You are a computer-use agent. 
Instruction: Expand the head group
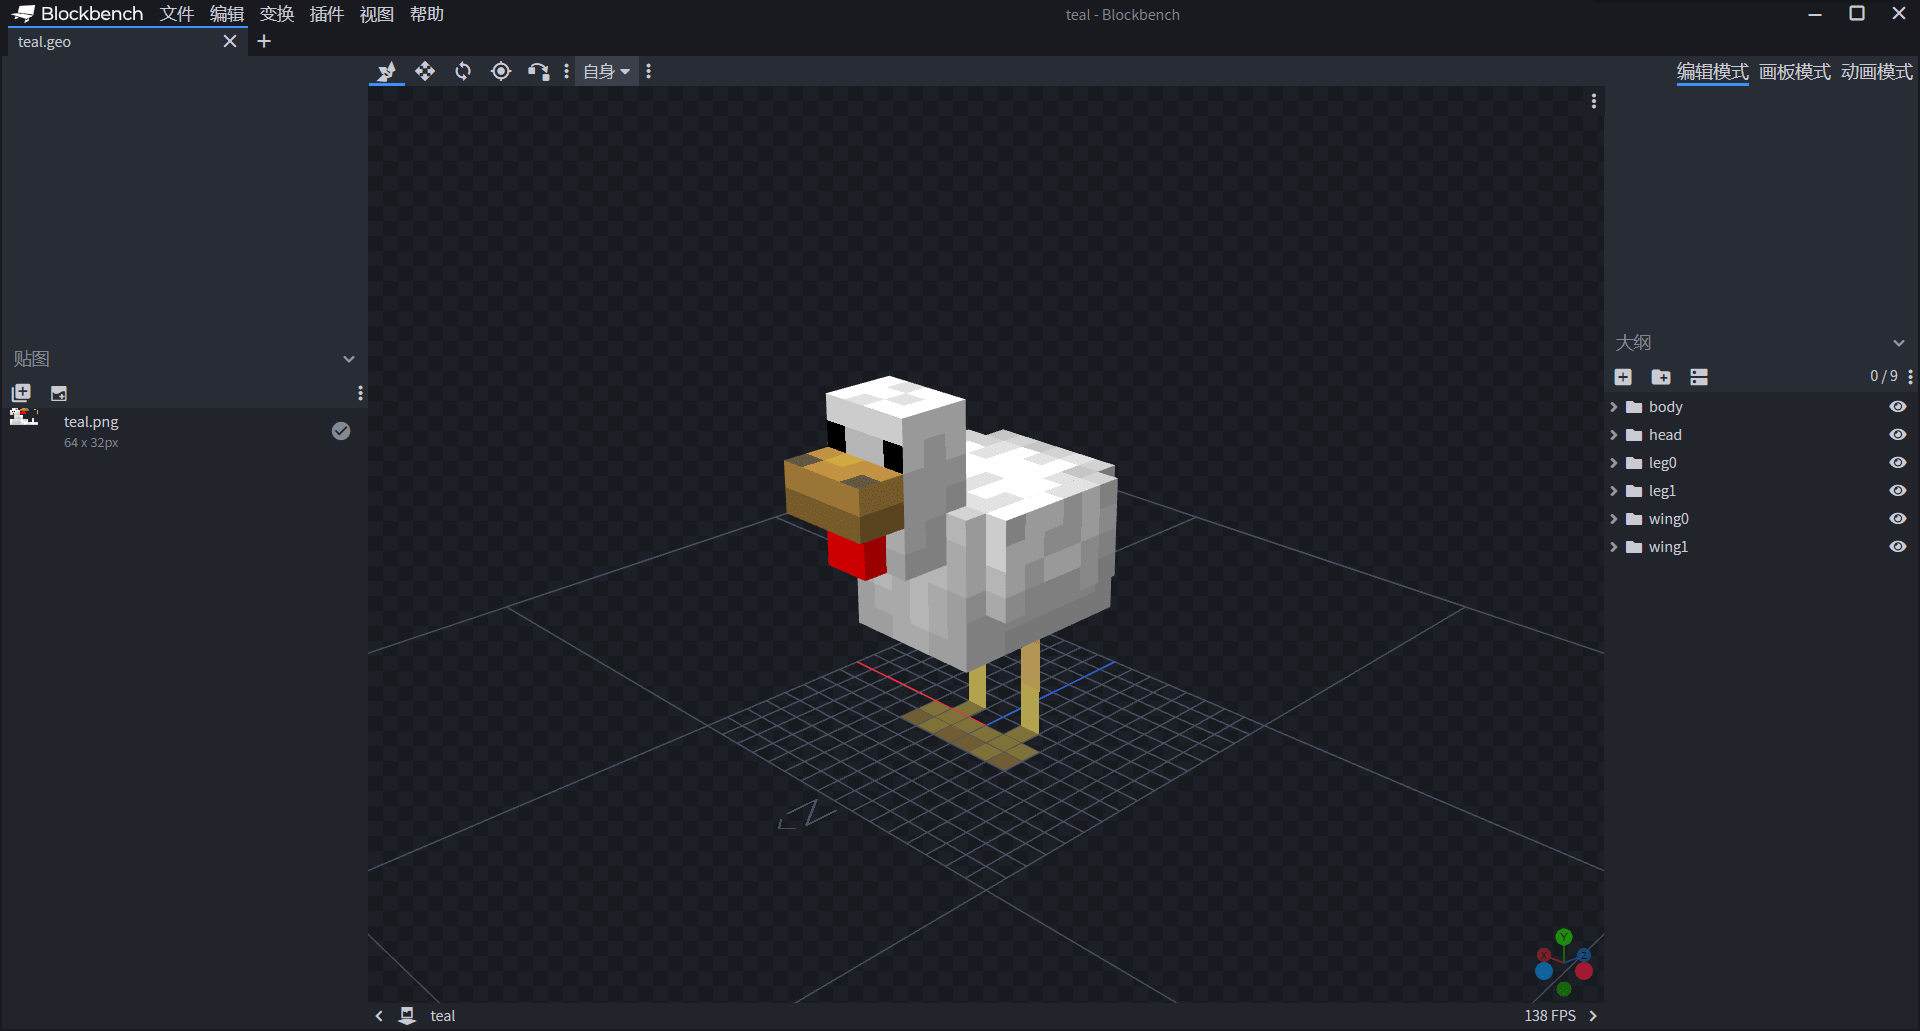[x=1613, y=435]
